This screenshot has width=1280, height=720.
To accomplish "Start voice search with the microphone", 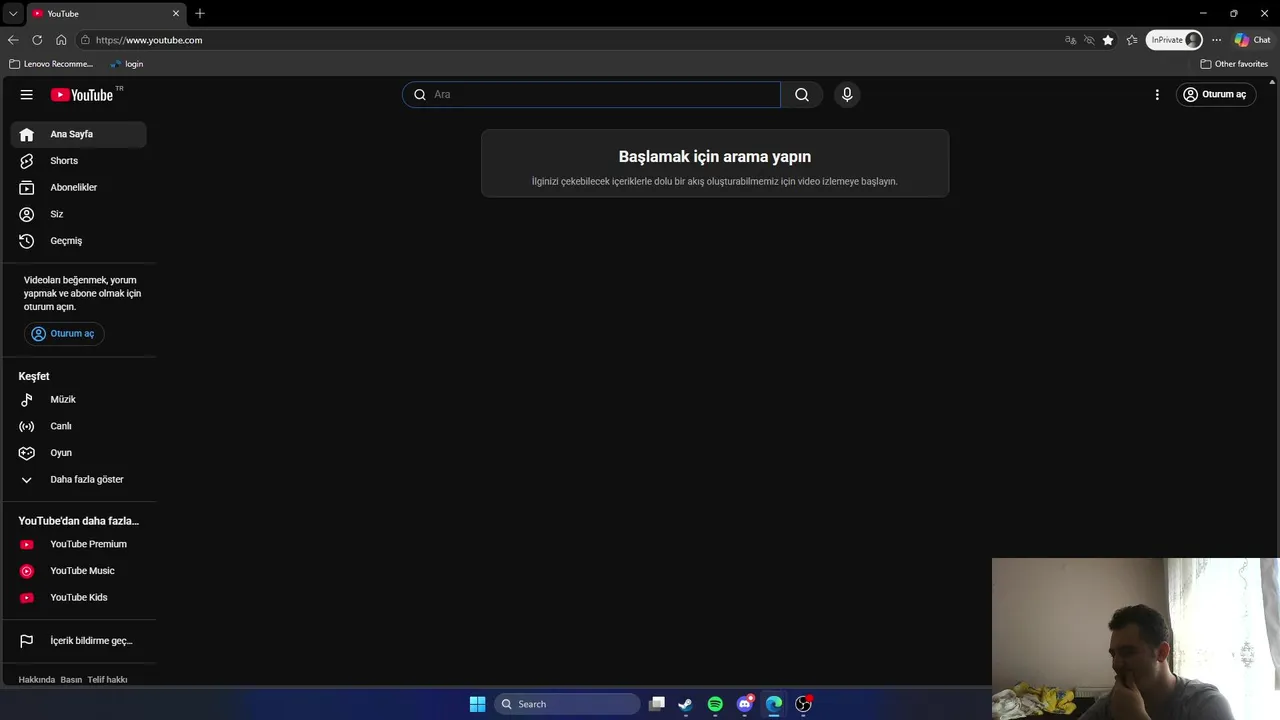I will coord(847,94).
